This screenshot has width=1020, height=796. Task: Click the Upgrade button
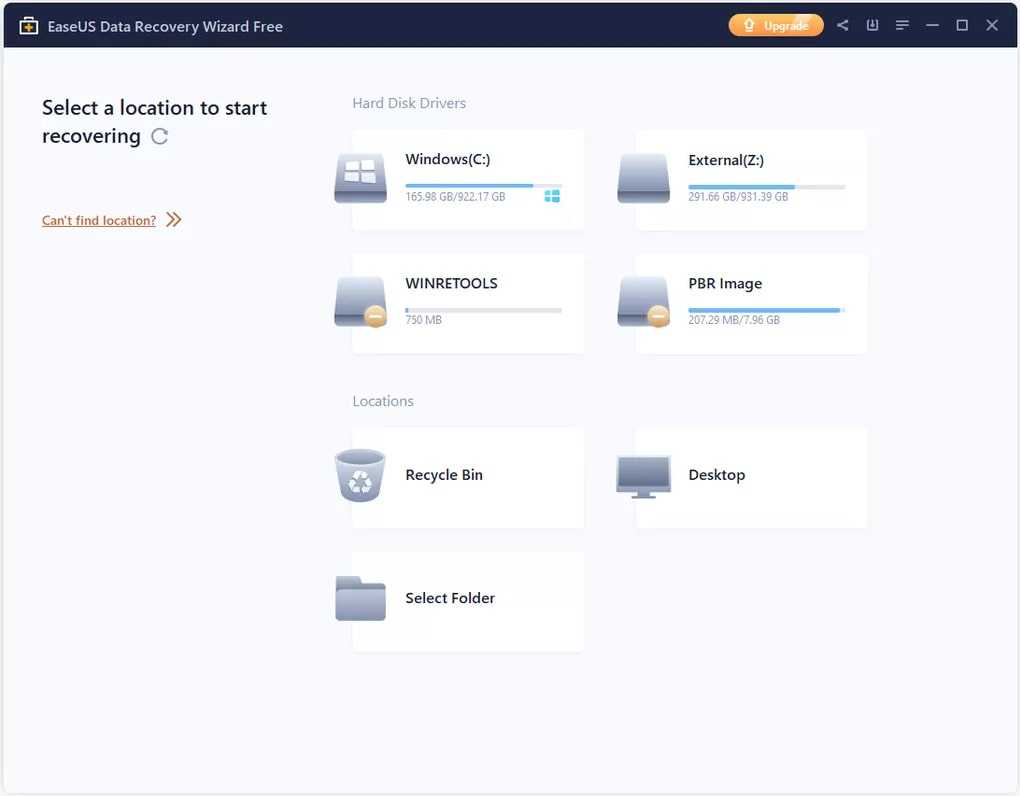pos(776,26)
